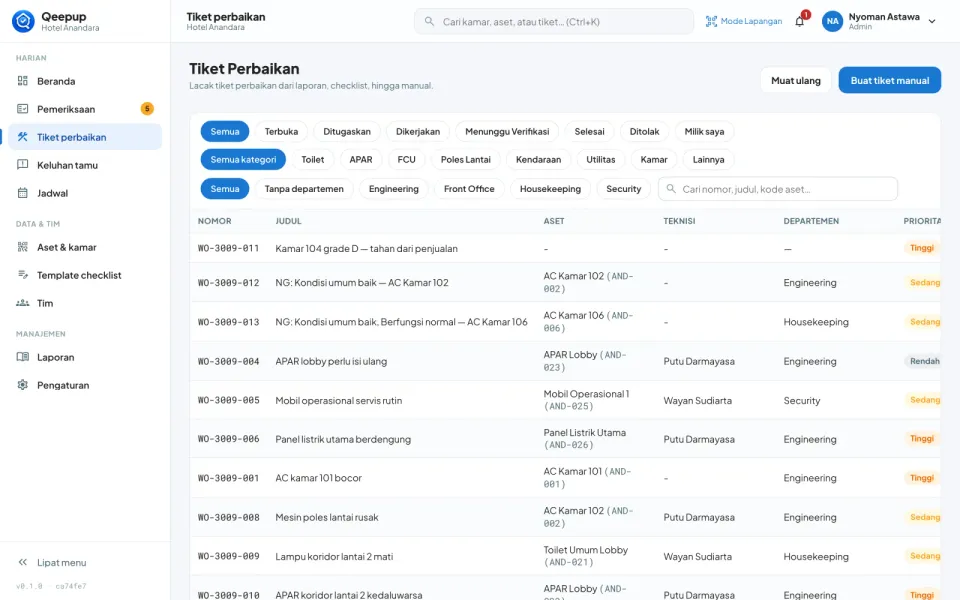This screenshot has height=600, width=960.
Task: Open Keluhan tamu menu item
Action: (x=85, y=165)
